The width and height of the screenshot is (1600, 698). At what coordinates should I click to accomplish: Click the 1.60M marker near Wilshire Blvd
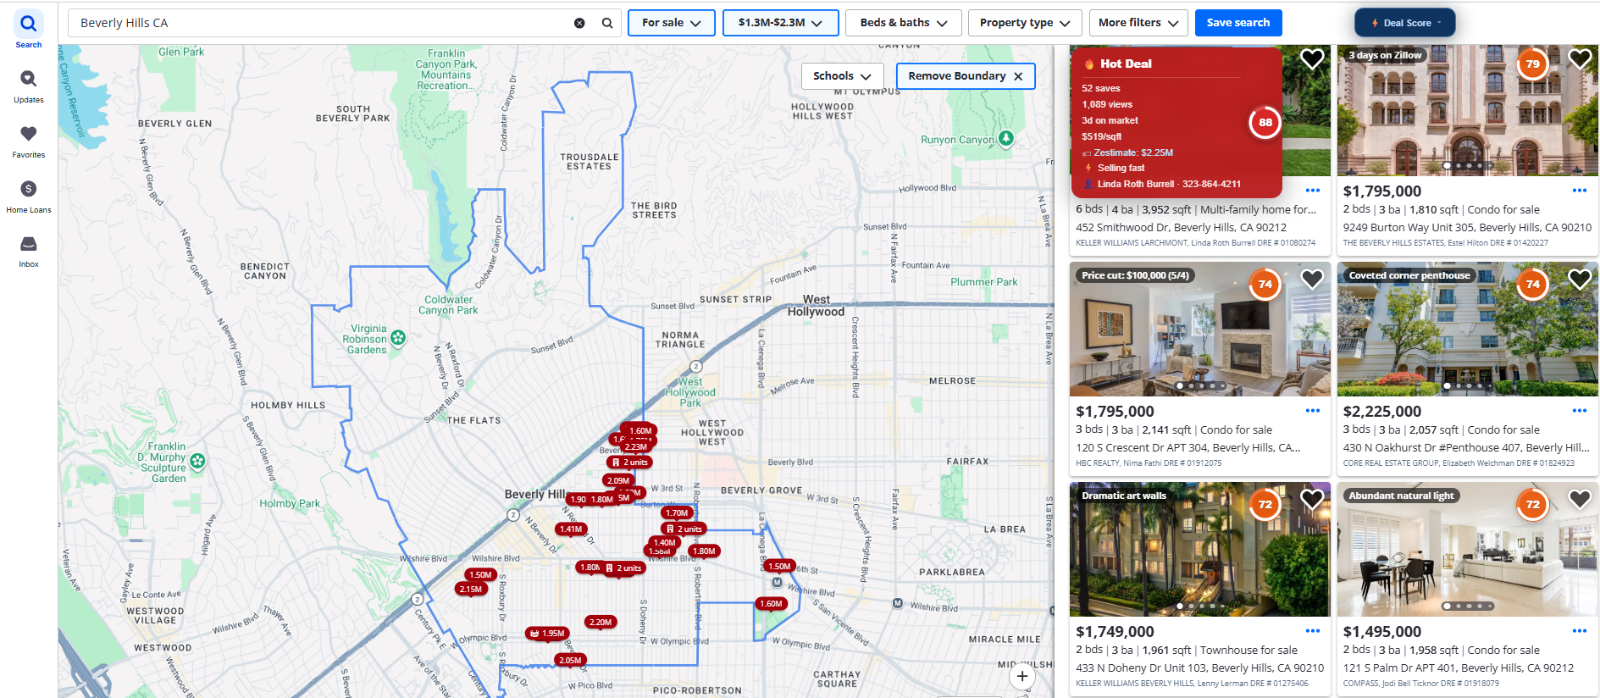pos(770,604)
